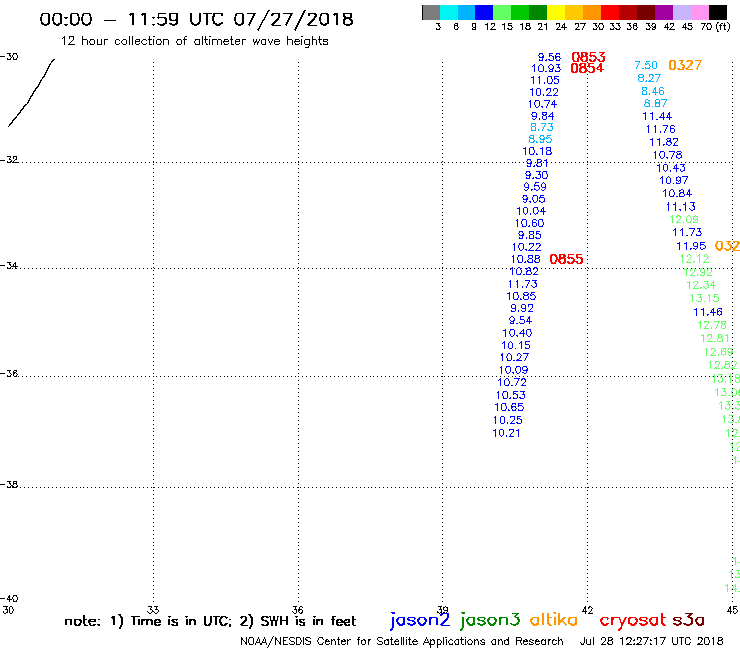
Task: Click wave height value 10.97
Action: tap(673, 180)
